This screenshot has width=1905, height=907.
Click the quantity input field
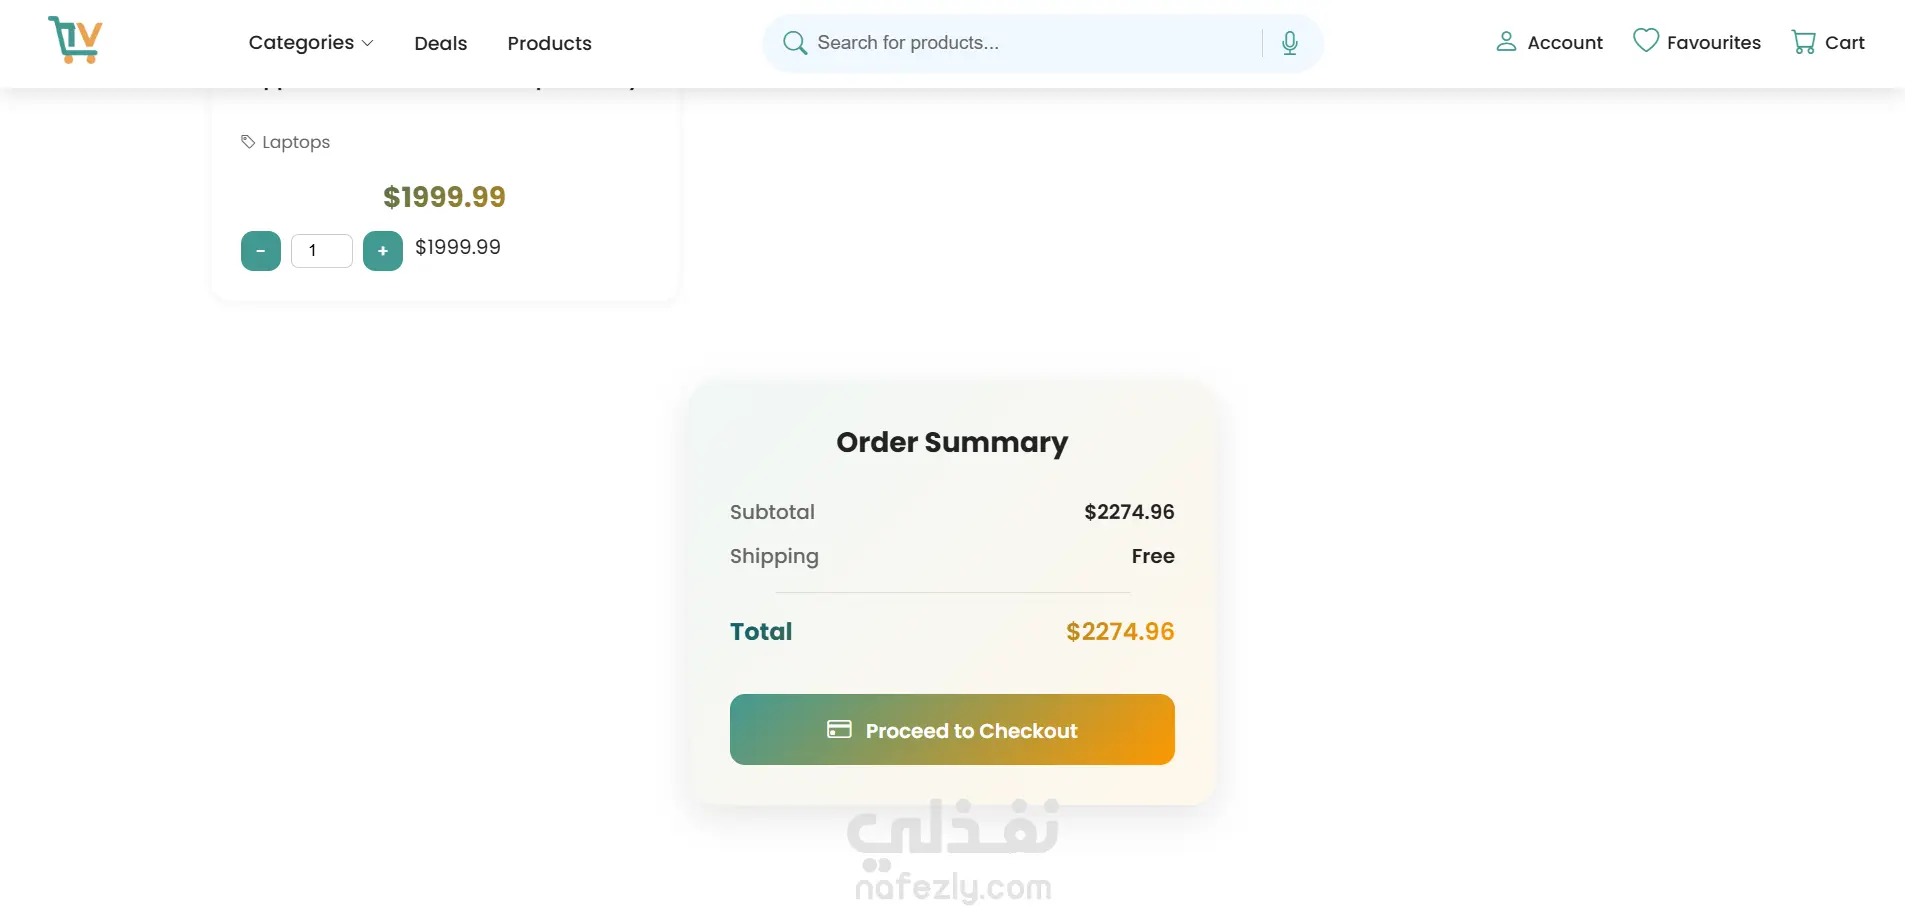321,251
